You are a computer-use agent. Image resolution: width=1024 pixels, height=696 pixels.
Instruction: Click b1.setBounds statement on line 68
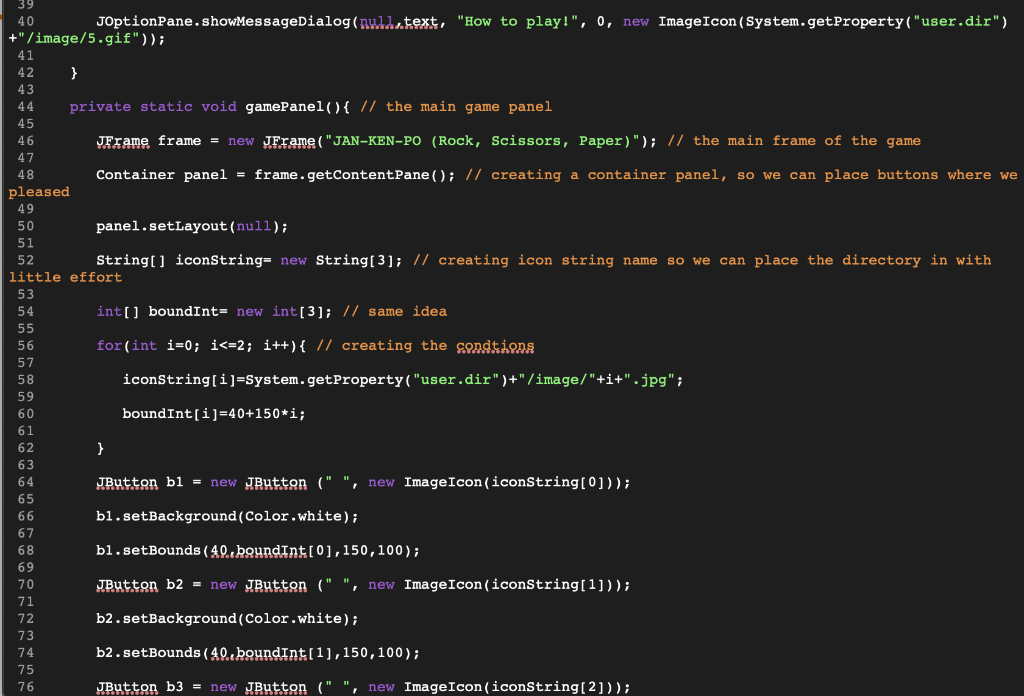tap(258, 550)
